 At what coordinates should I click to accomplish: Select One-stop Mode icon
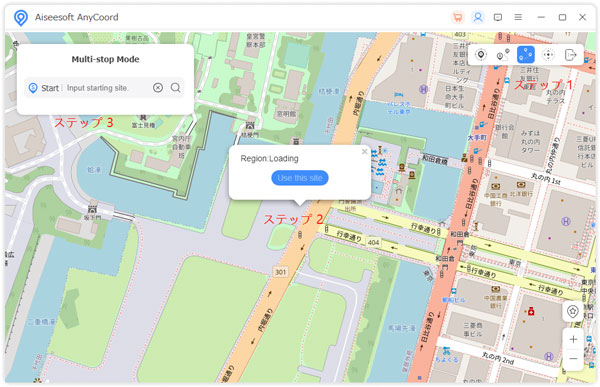tap(503, 55)
